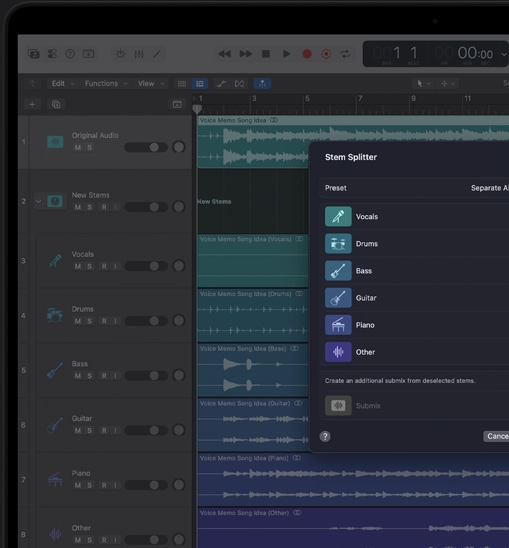Click the Bass track volume slider
The height and width of the screenshot is (548, 509).
pos(146,376)
